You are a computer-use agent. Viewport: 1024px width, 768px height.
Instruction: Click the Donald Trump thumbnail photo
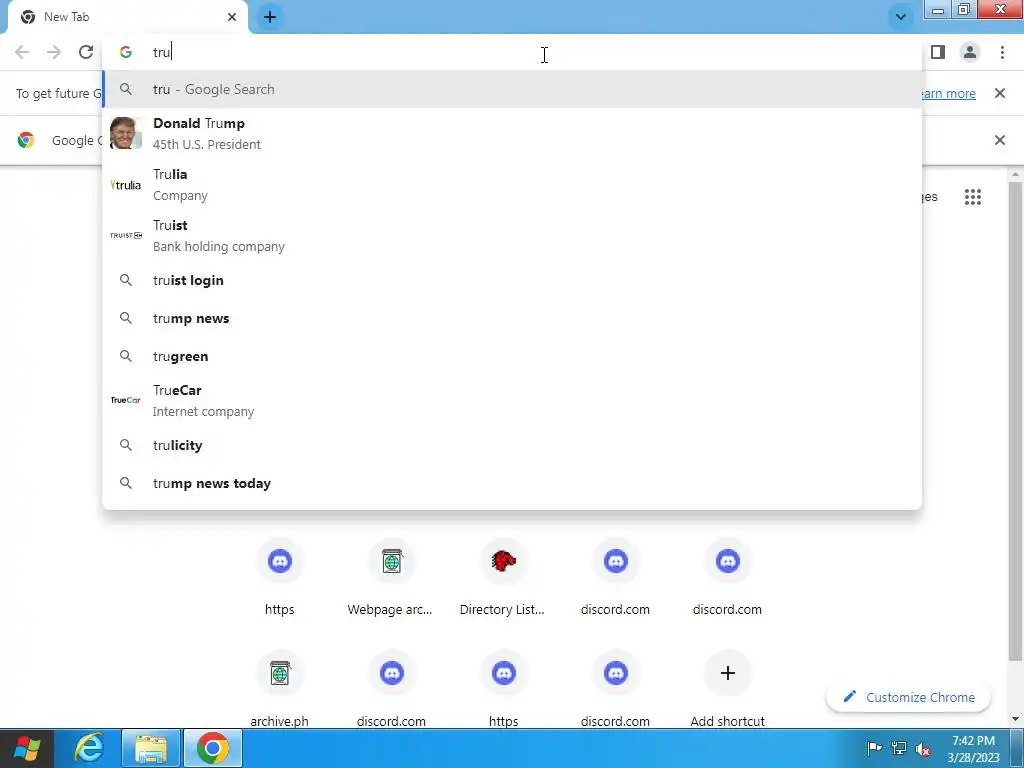coord(125,133)
